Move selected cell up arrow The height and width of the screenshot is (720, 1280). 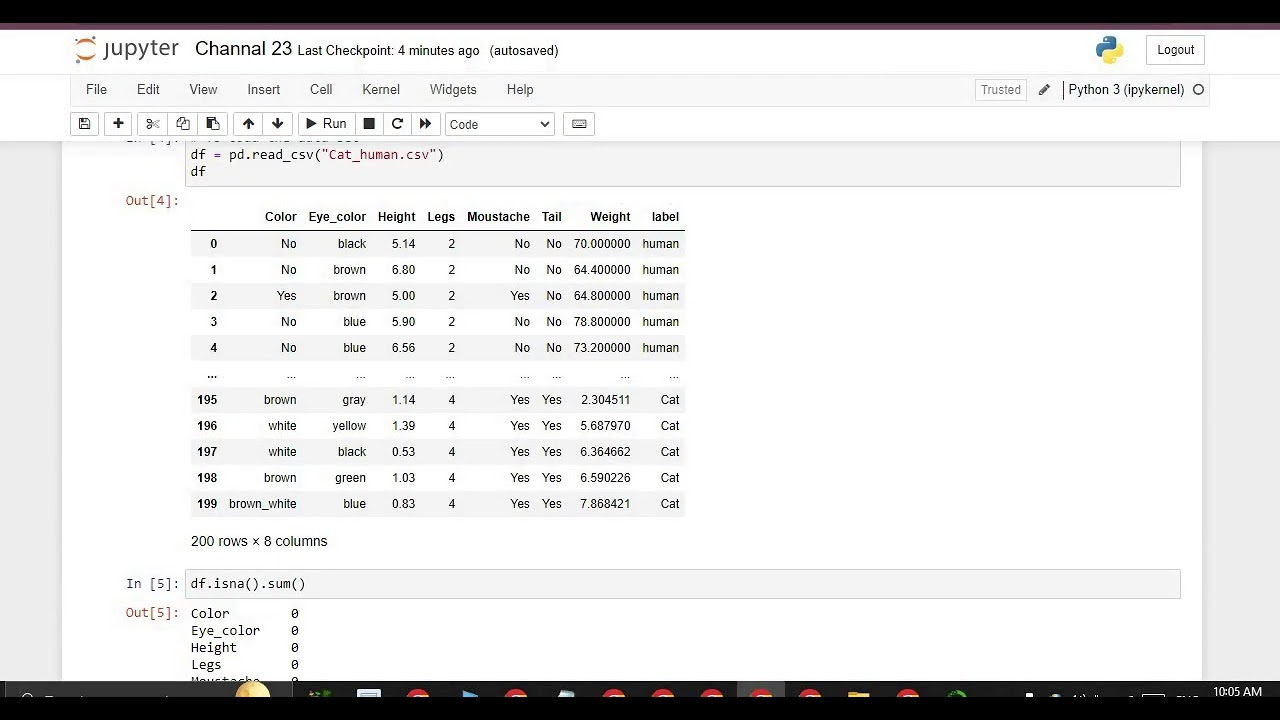[248, 124]
